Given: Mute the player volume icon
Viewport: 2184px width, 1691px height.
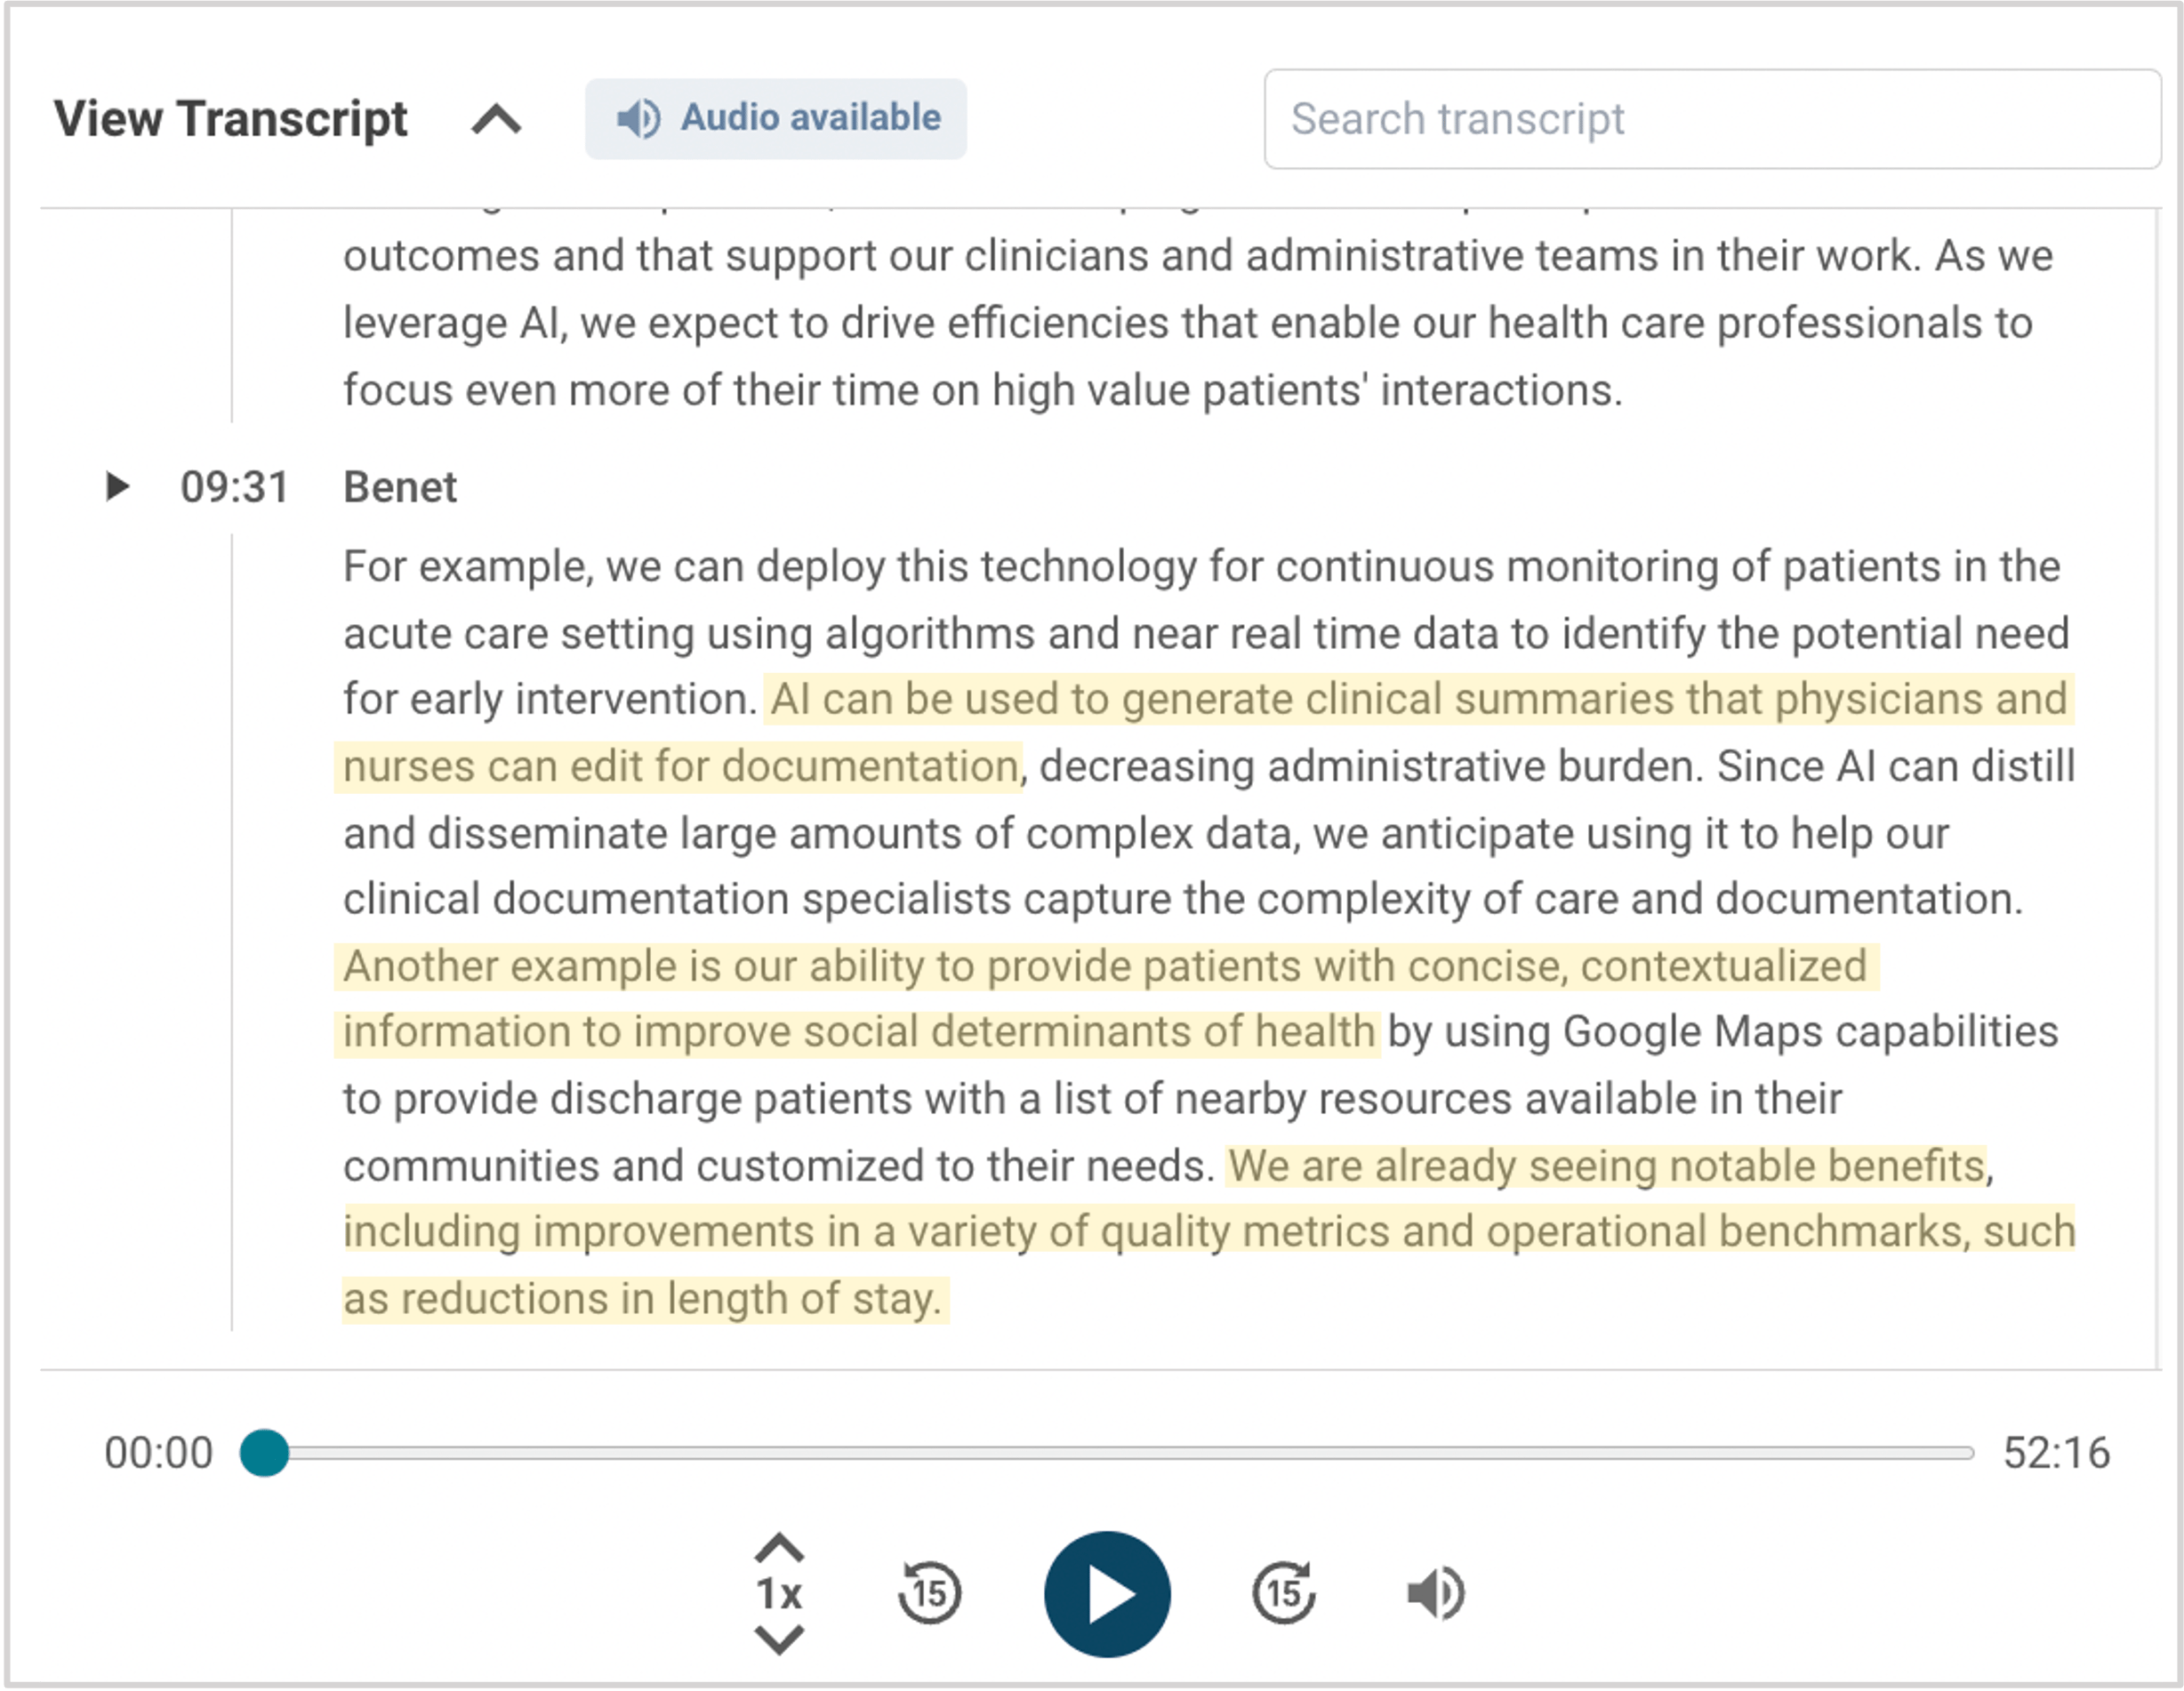Looking at the screenshot, I should click(x=1434, y=1592).
